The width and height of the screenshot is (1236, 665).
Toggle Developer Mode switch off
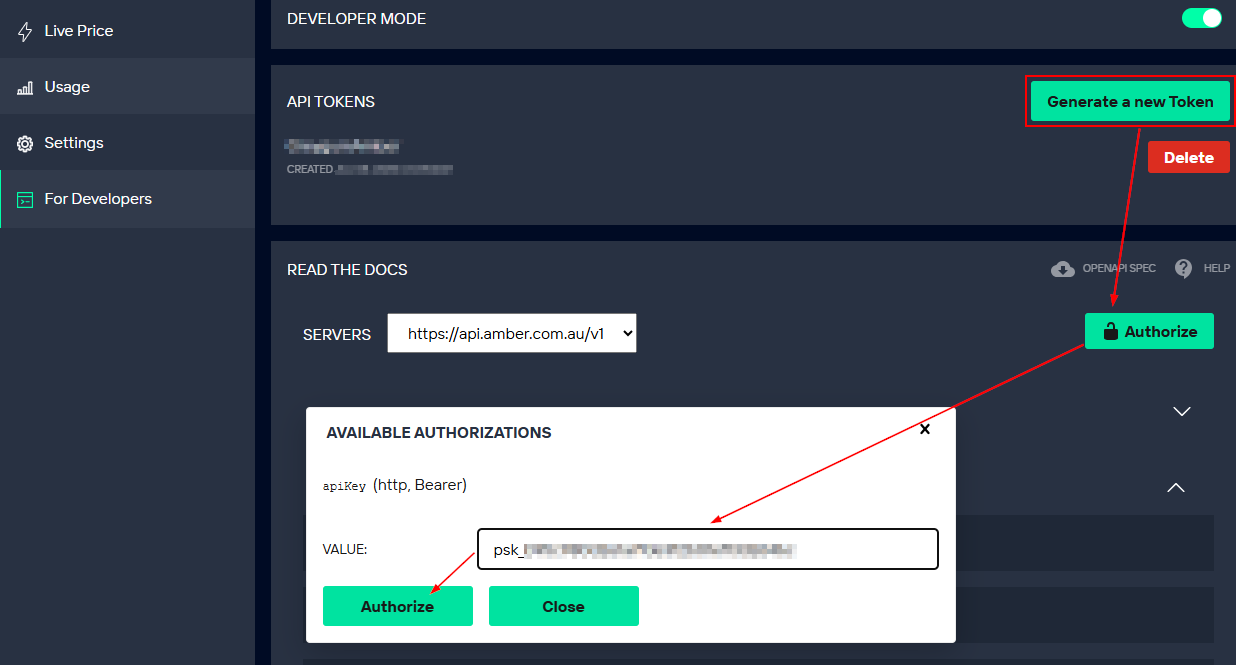click(1201, 18)
